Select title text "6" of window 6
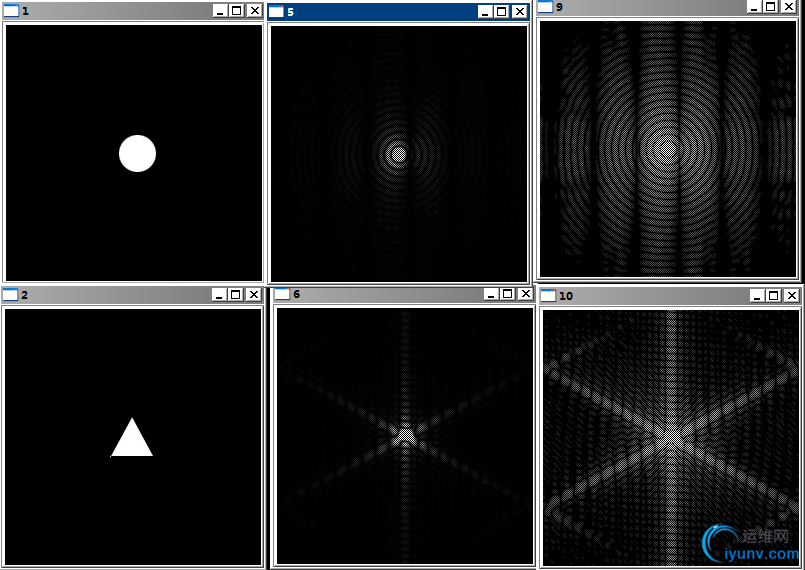 pyautogui.click(x=296, y=294)
